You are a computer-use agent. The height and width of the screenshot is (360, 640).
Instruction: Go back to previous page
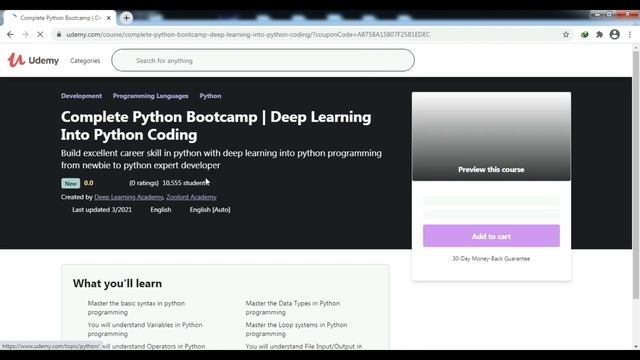(x=10, y=35)
